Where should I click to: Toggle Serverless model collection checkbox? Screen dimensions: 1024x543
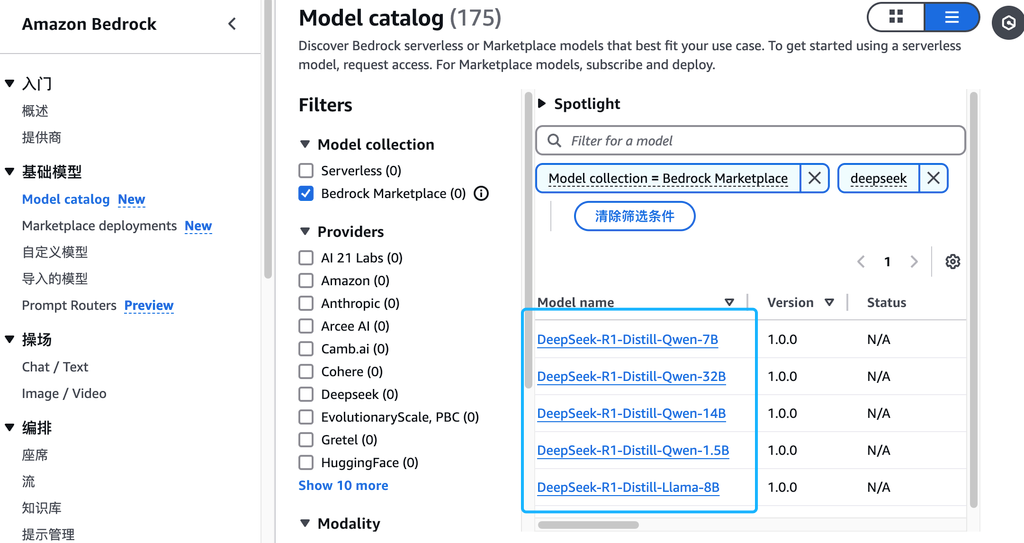coord(306,171)
